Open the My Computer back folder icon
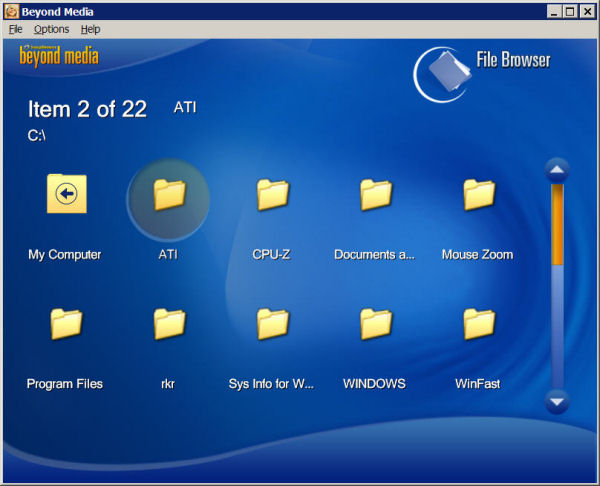The height and width of the screenshot is (486, 600). (x=67, y=194)
